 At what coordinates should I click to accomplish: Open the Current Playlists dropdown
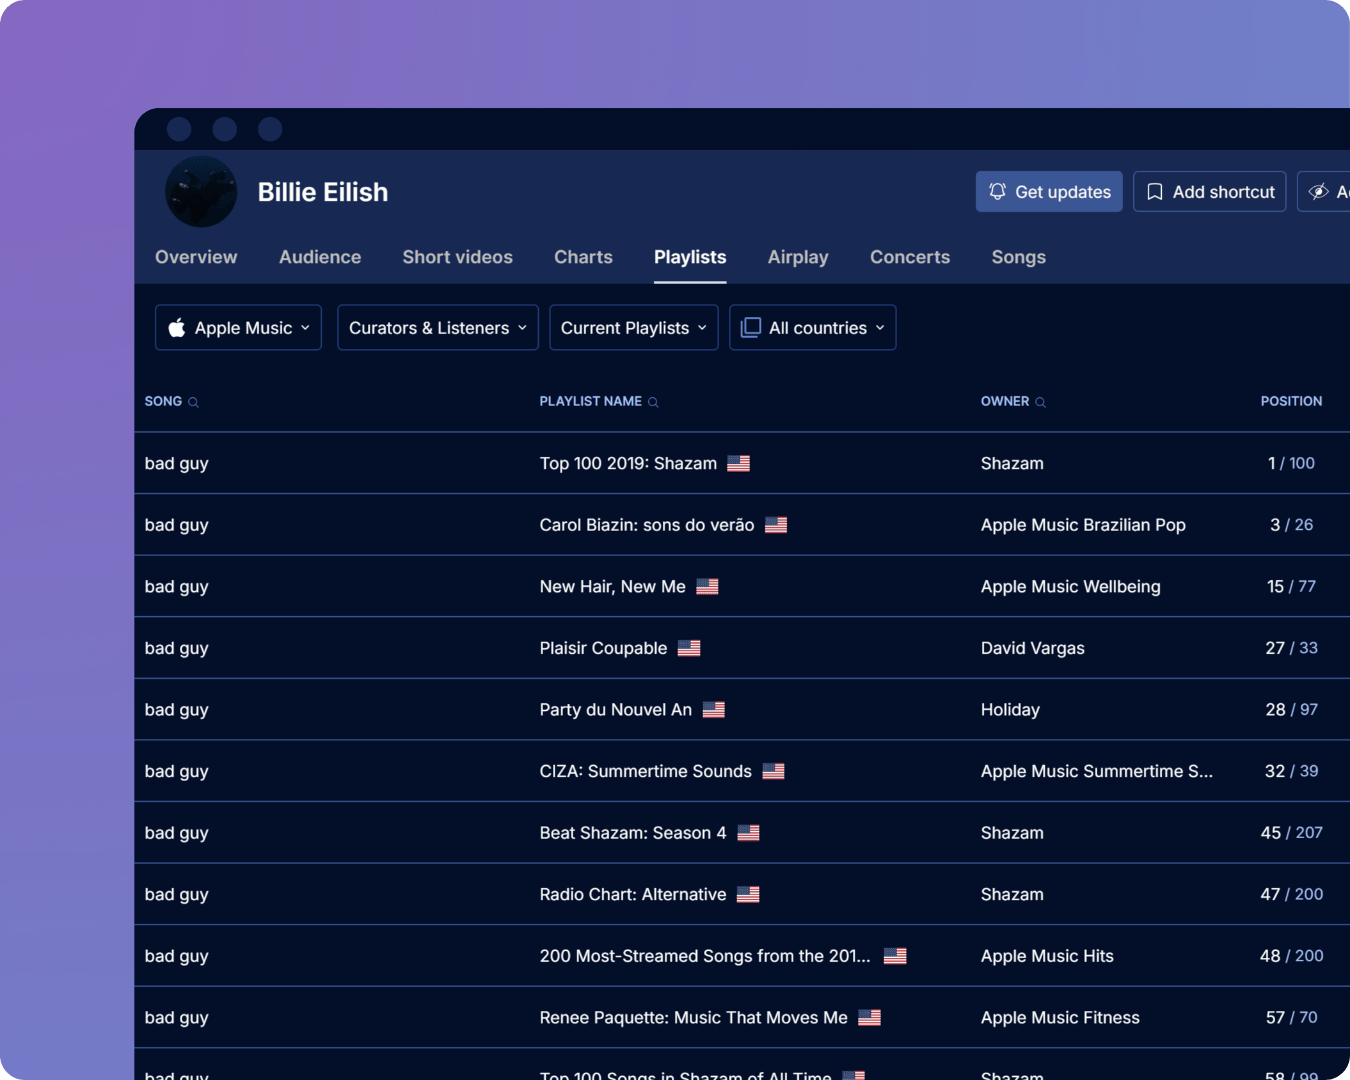click(633, 327)
